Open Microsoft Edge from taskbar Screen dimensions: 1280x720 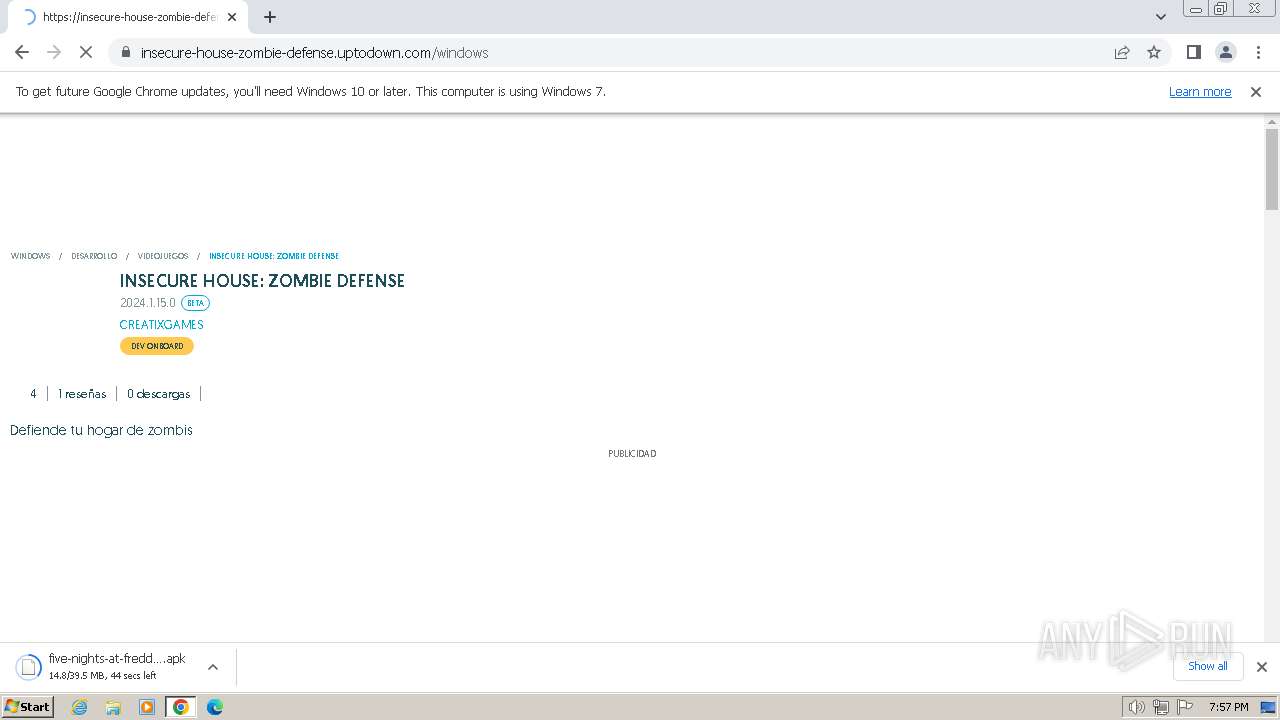[x=214, y=707]
